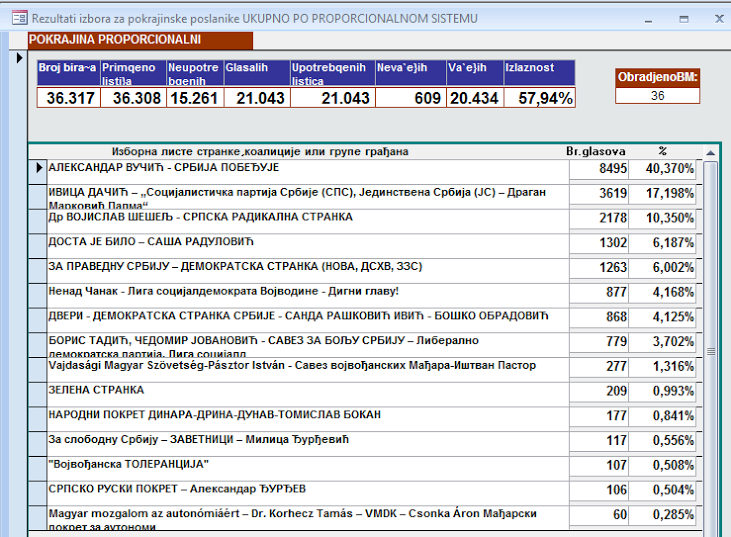
Task: Click ObradjenoBM label
Action: click(657, 77)
